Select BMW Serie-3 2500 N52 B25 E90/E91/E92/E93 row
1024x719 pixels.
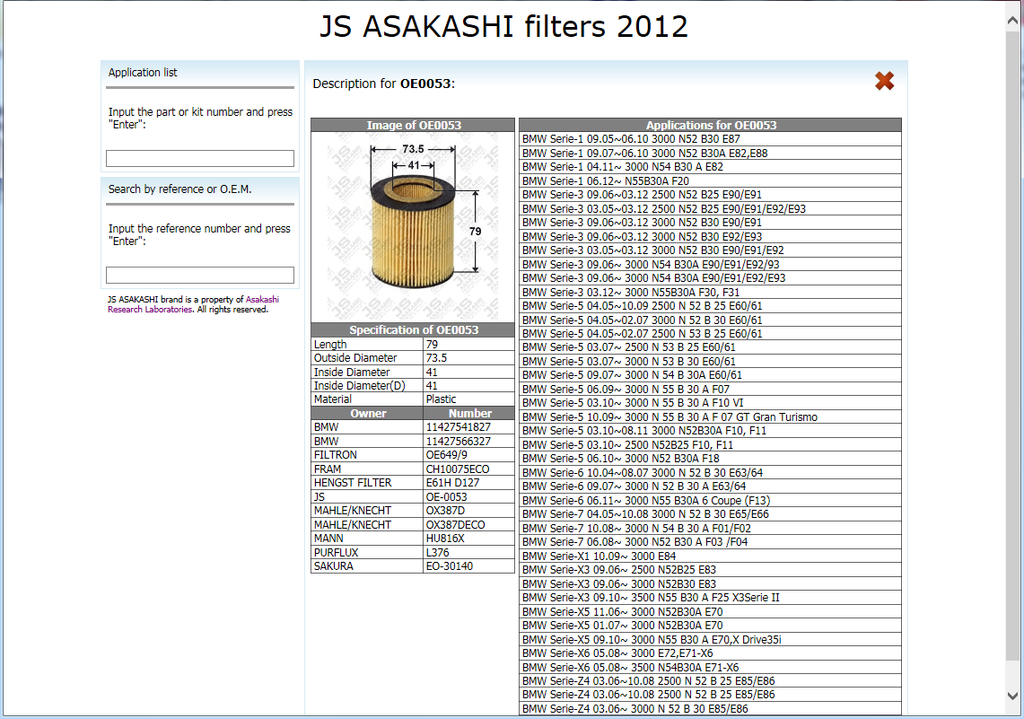click(711, 208)
